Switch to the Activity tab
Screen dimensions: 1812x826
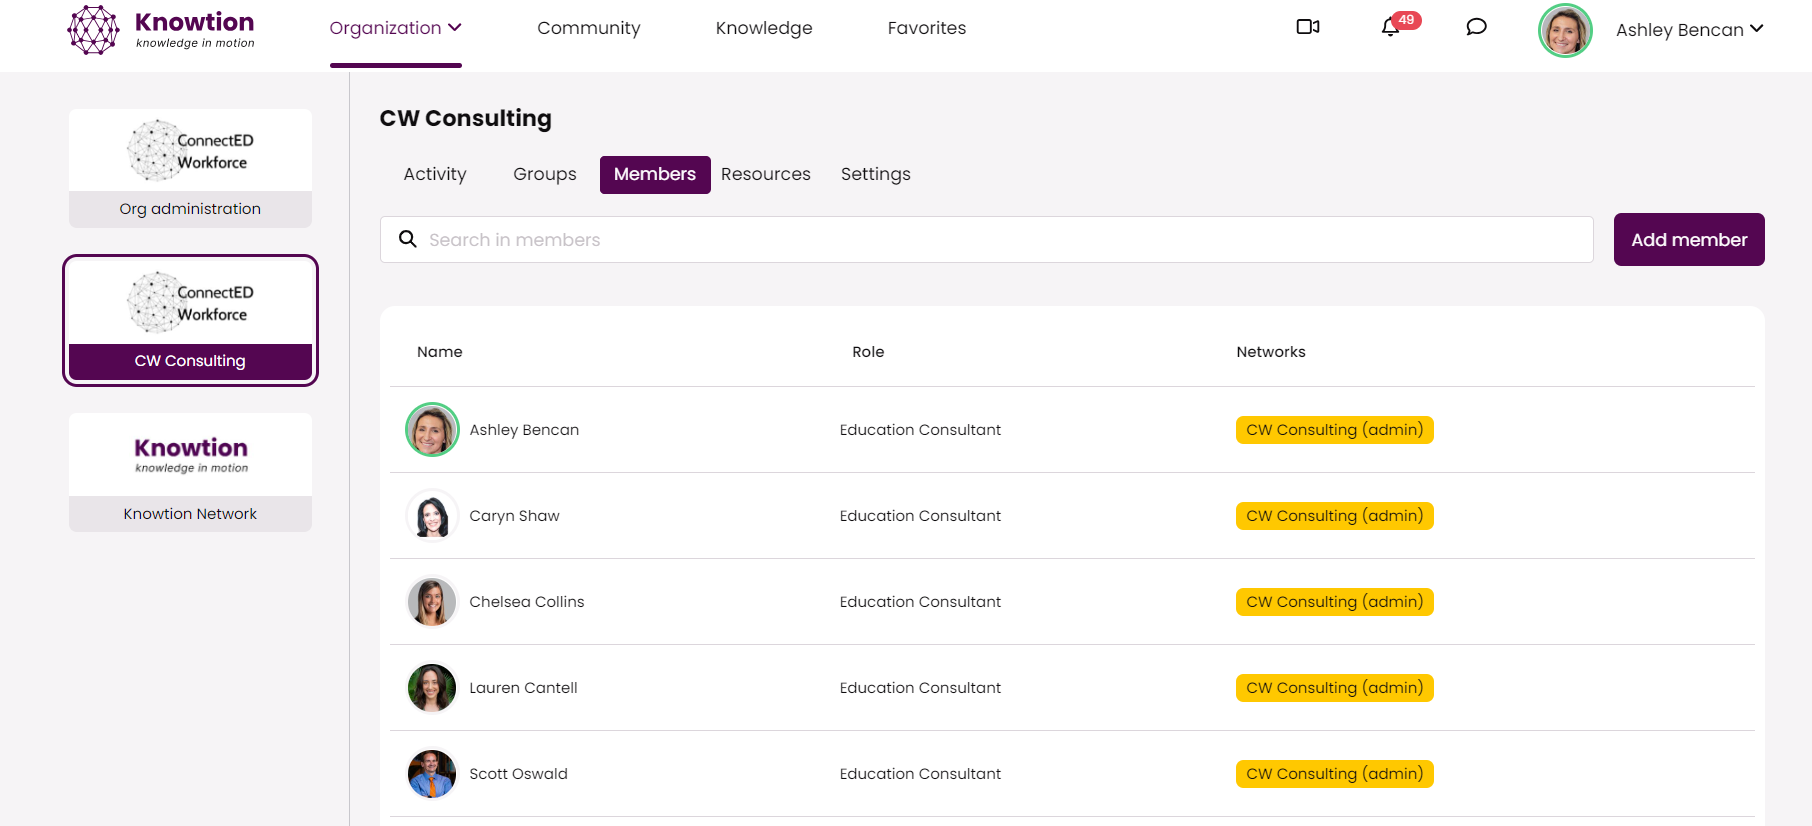pyautogui.click(x=435, y=174)
